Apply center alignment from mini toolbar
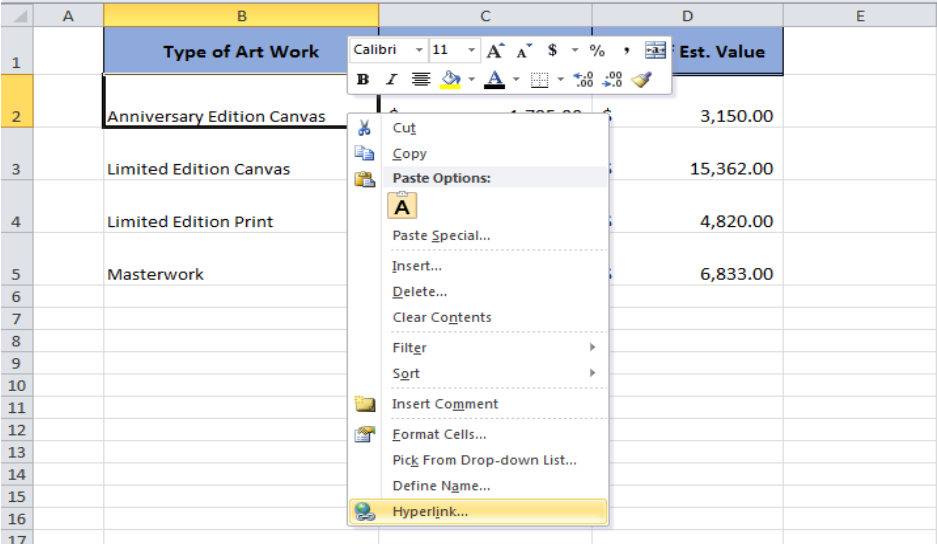The width and height of the screenshot is (937, 544). (421, 80)
